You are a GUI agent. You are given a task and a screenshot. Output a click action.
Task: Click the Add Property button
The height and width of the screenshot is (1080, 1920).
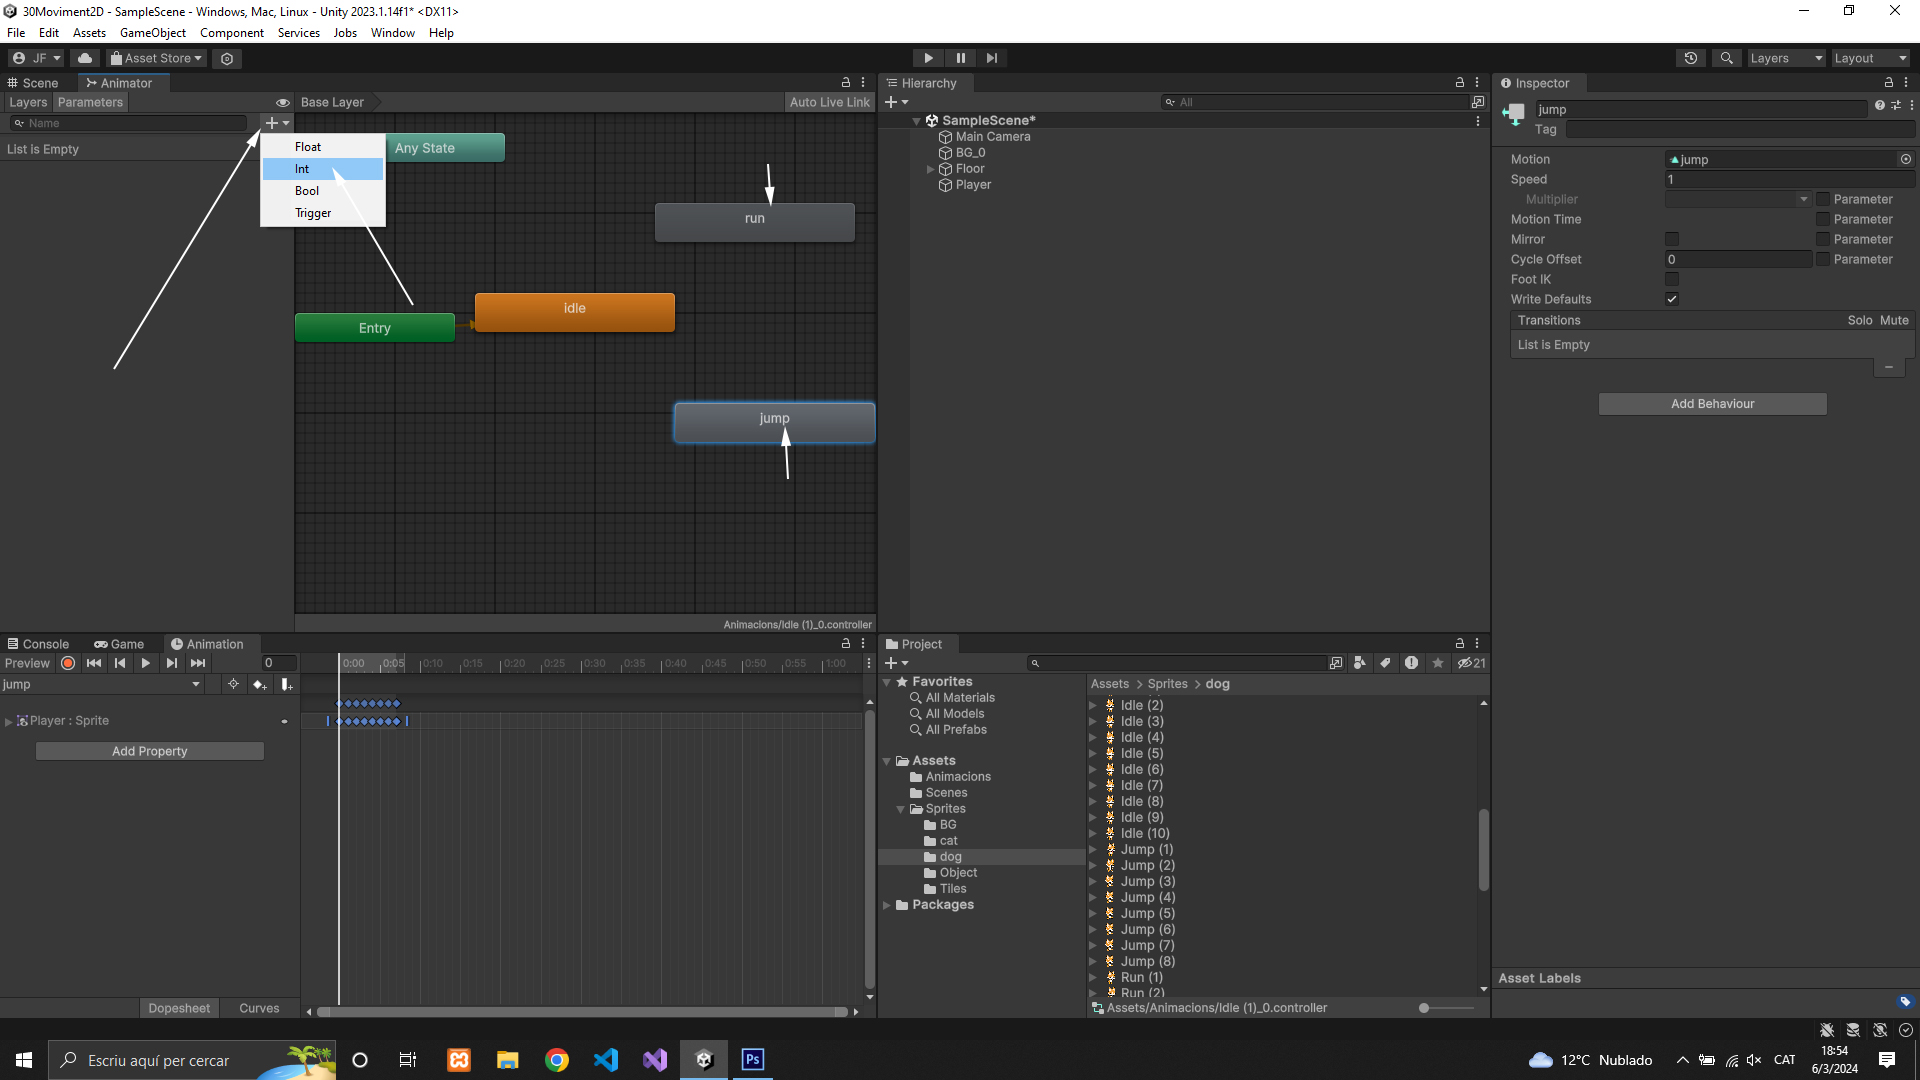pos(150,751)
